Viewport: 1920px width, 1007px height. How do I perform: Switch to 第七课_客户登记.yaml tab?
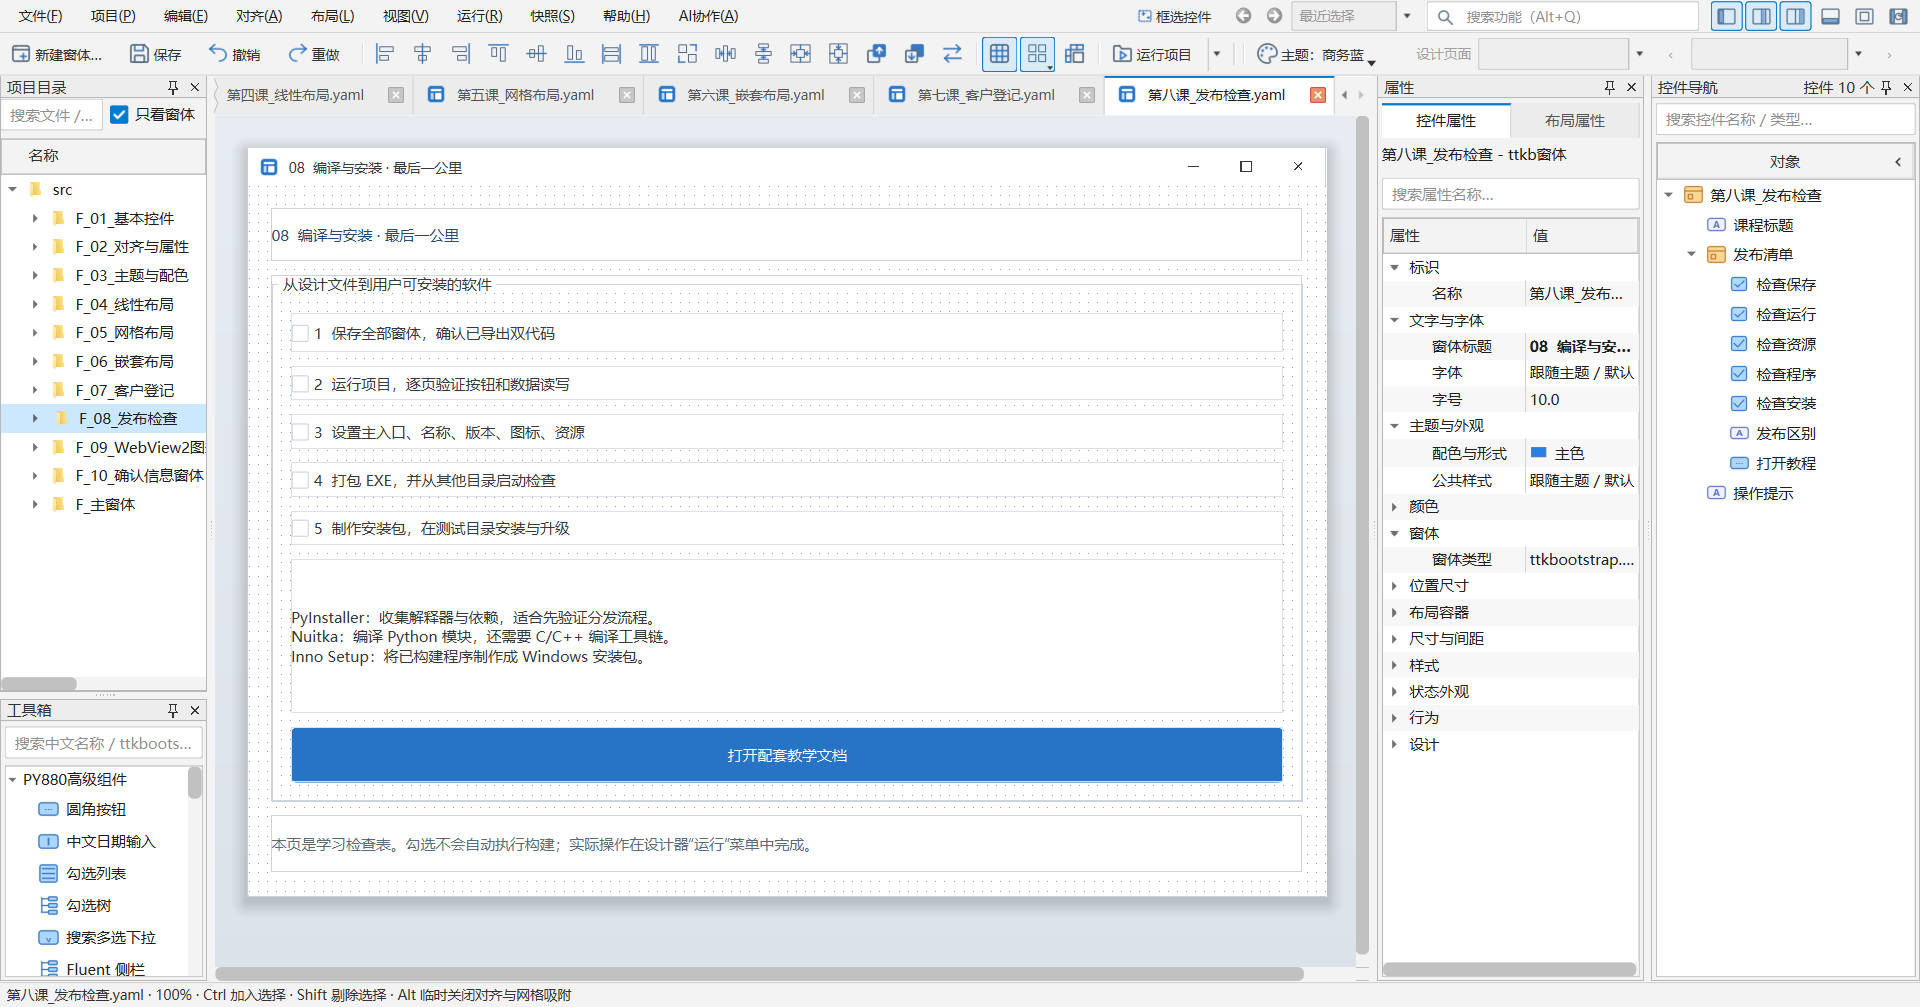(985, 95)
